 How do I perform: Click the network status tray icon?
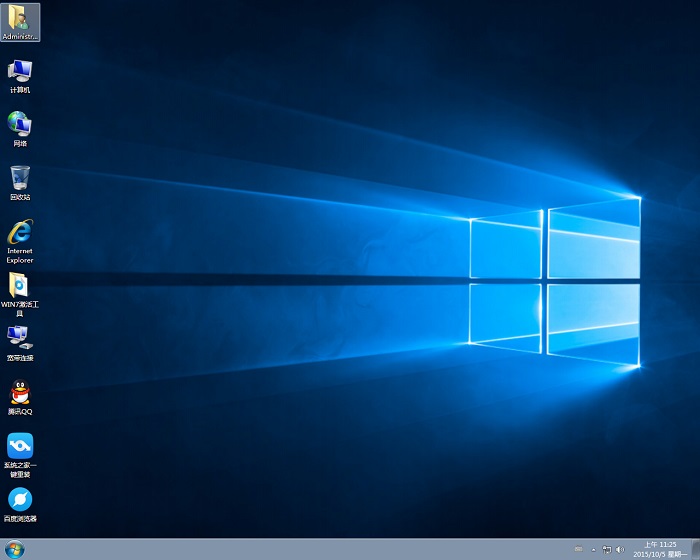click(x=606, y=550)
